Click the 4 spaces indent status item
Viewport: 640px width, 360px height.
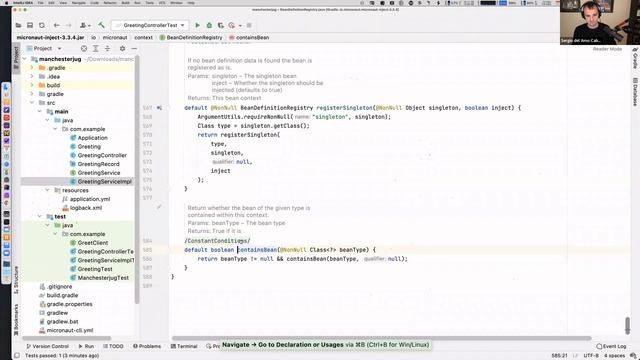pyautogui.click(x=615, y=356)
